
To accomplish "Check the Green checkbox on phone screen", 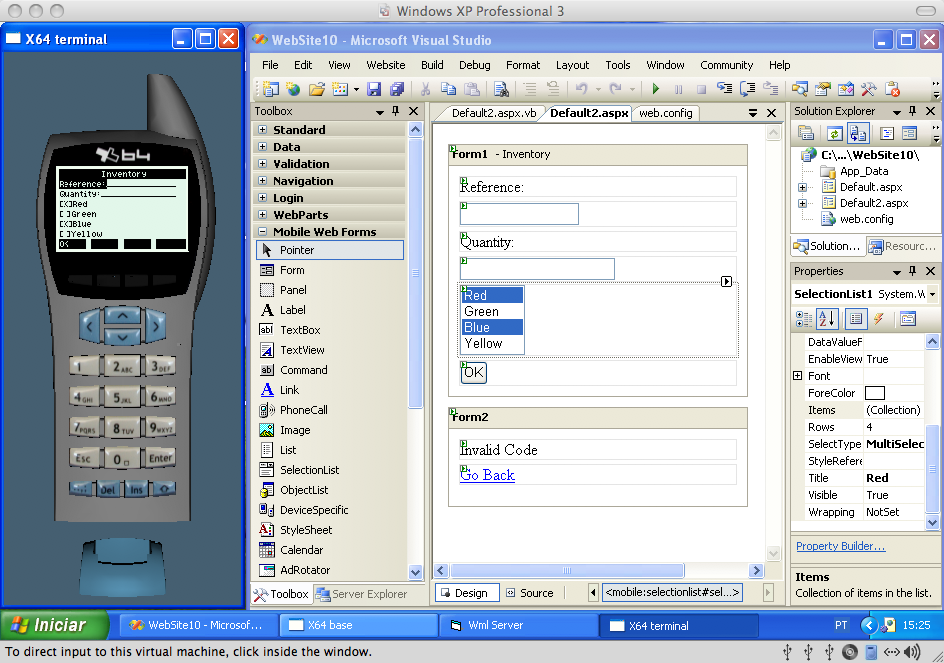I will pos(64,214).
